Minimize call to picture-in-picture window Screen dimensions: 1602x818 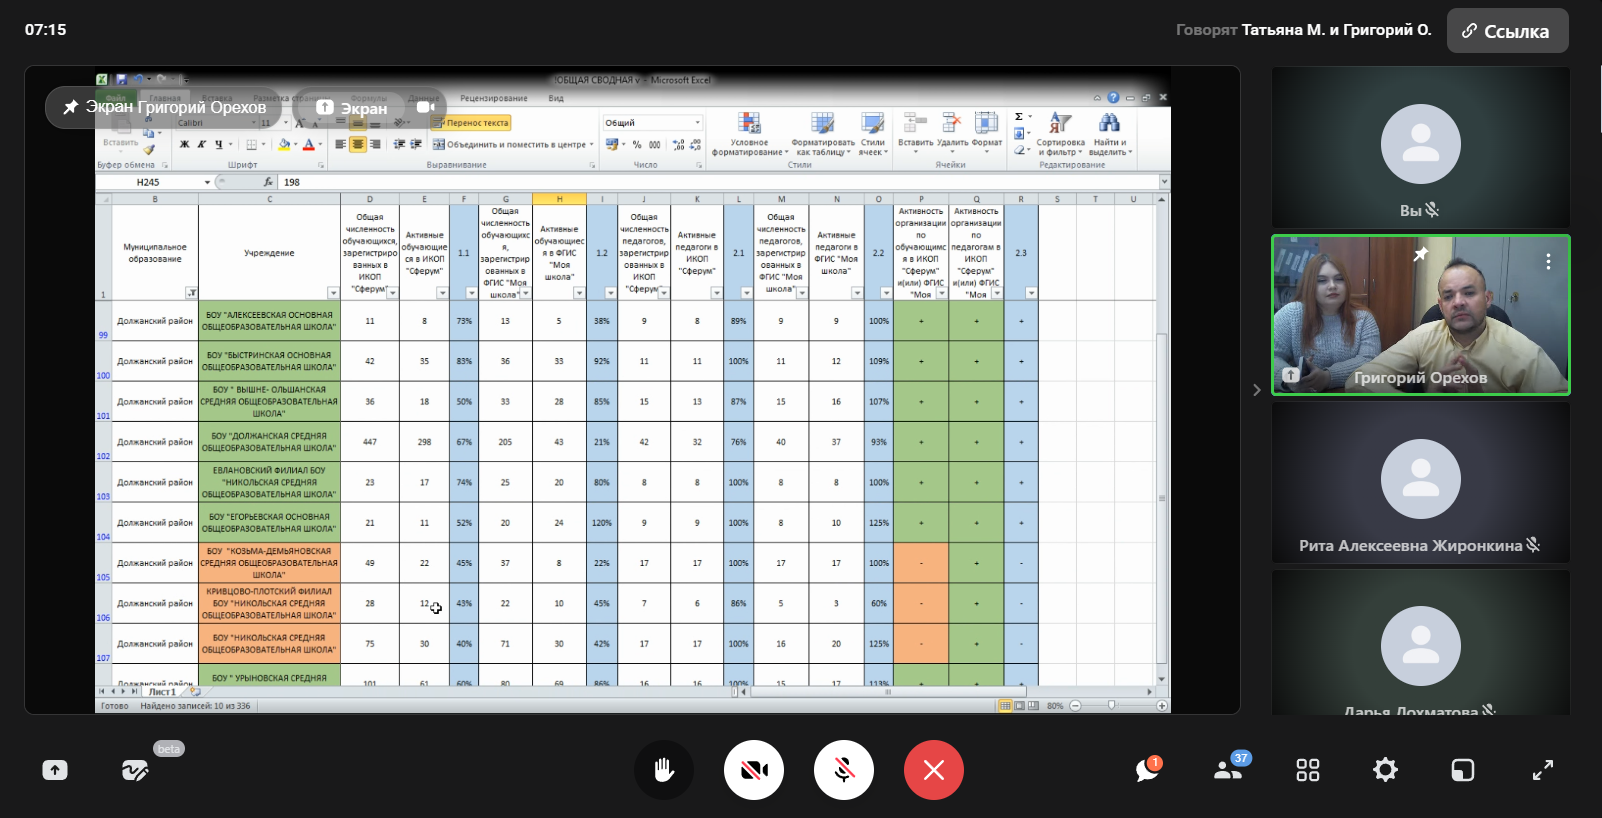point(1463,770)
